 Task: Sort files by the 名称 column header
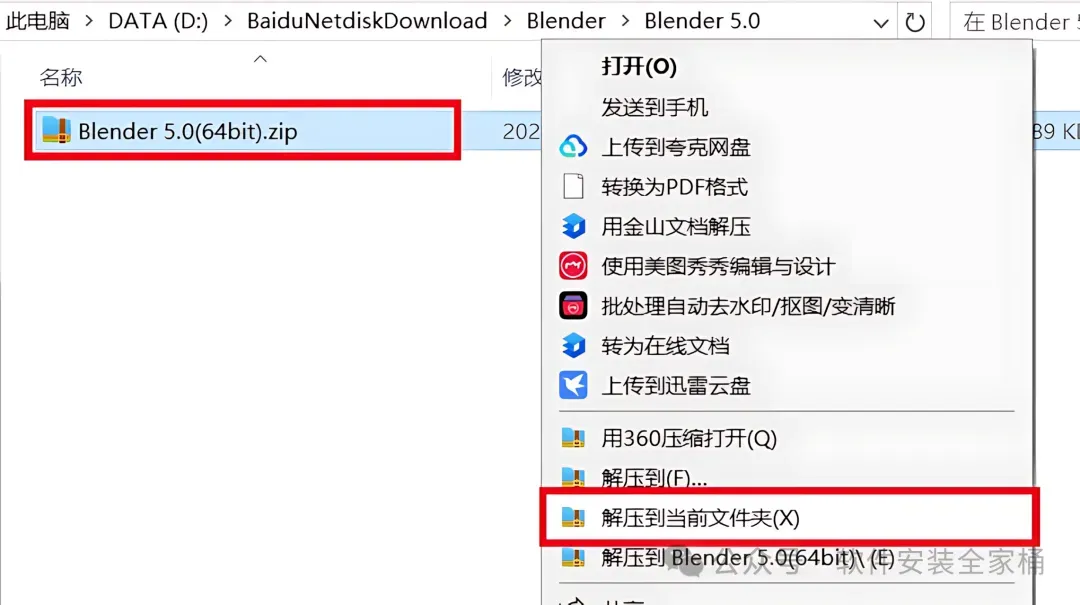(x=61, y=77)
